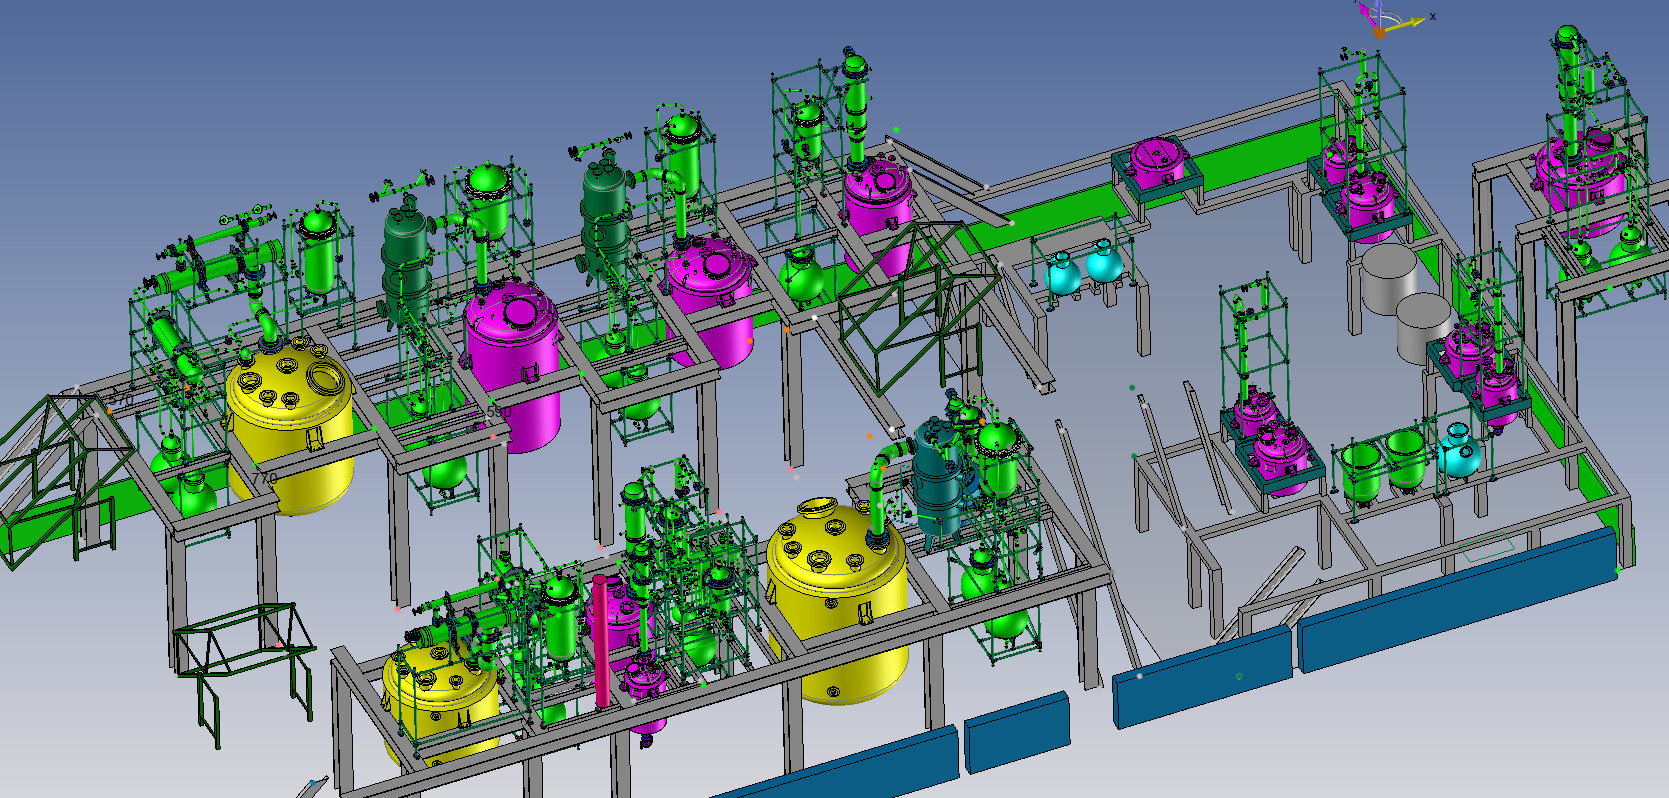1669x798 pixels.
Task: Select the shortest blue wall panel
Action: coord(1018,733)
